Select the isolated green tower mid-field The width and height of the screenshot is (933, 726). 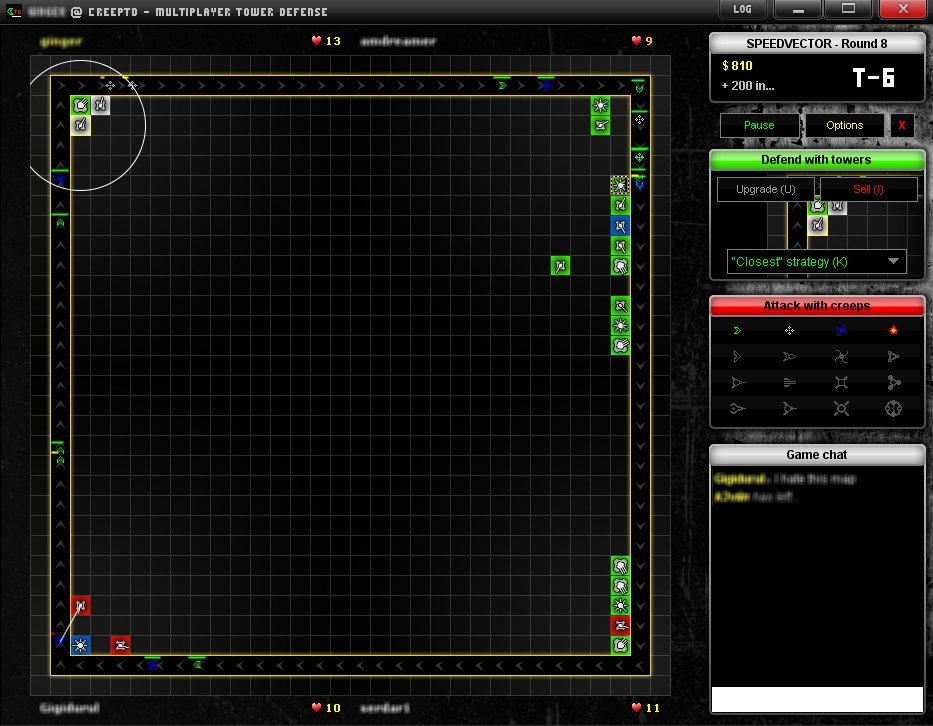pos(561,265)
